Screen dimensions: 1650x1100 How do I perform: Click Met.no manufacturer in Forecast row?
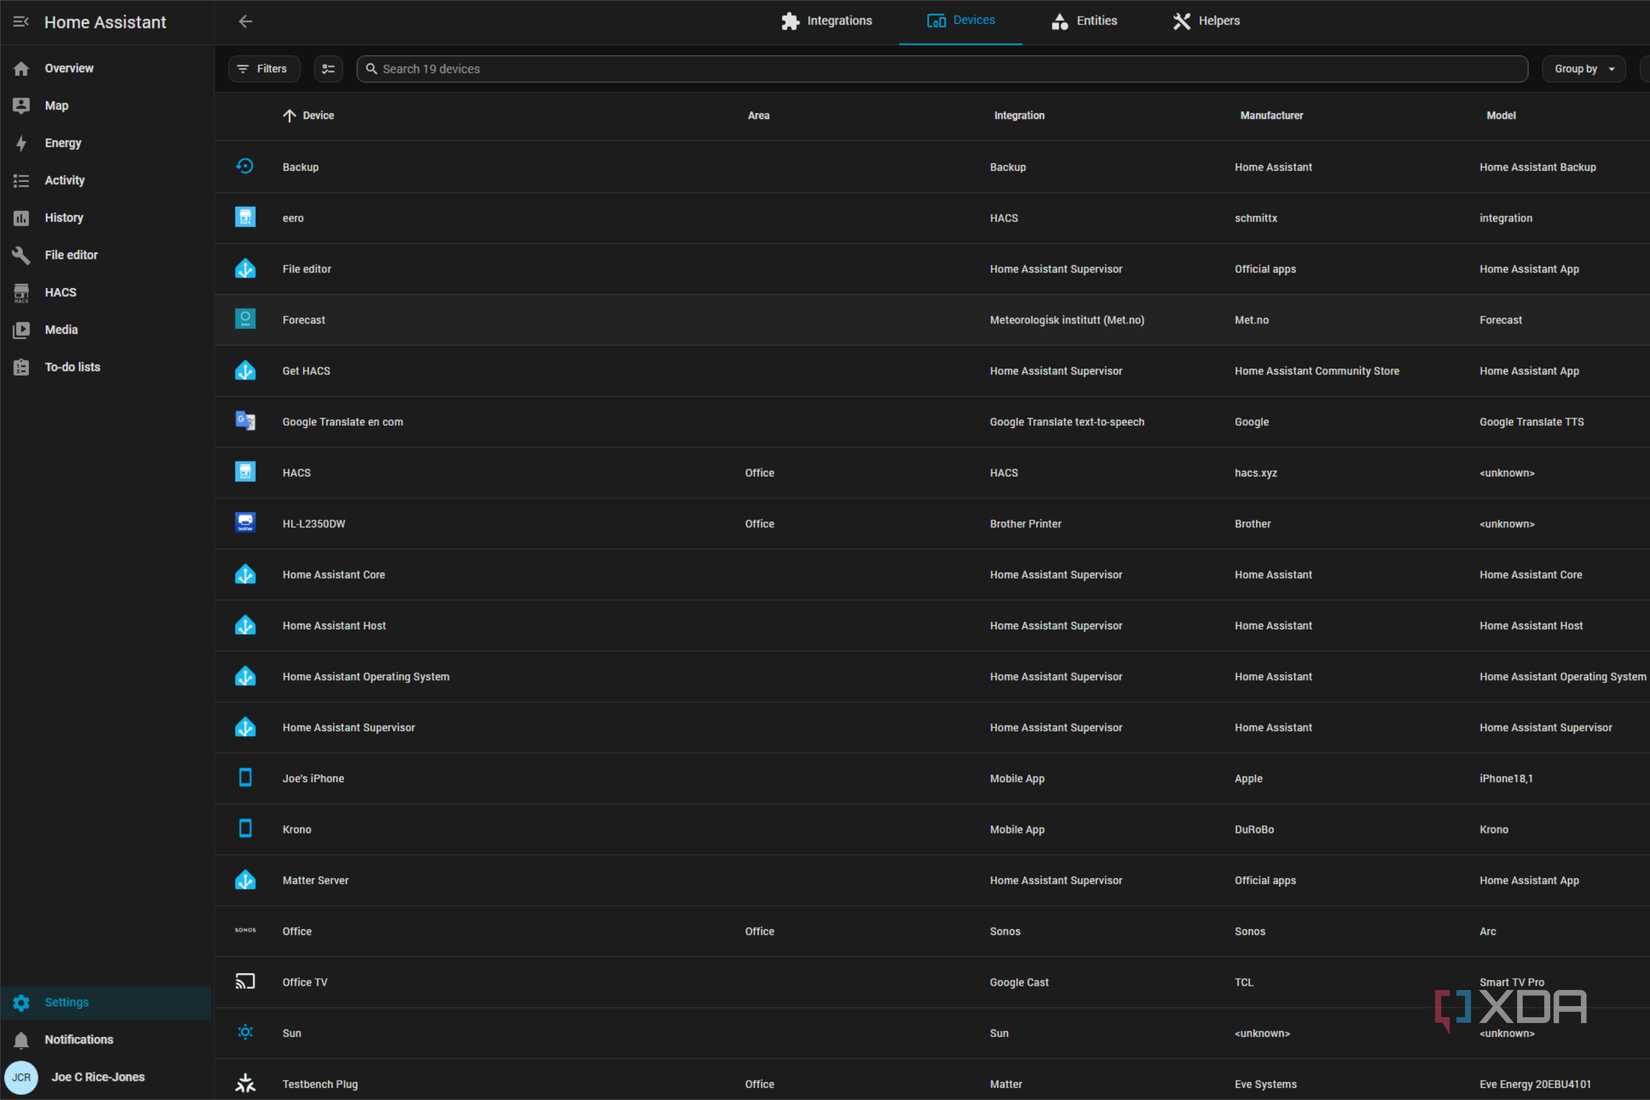(1252, 320)
